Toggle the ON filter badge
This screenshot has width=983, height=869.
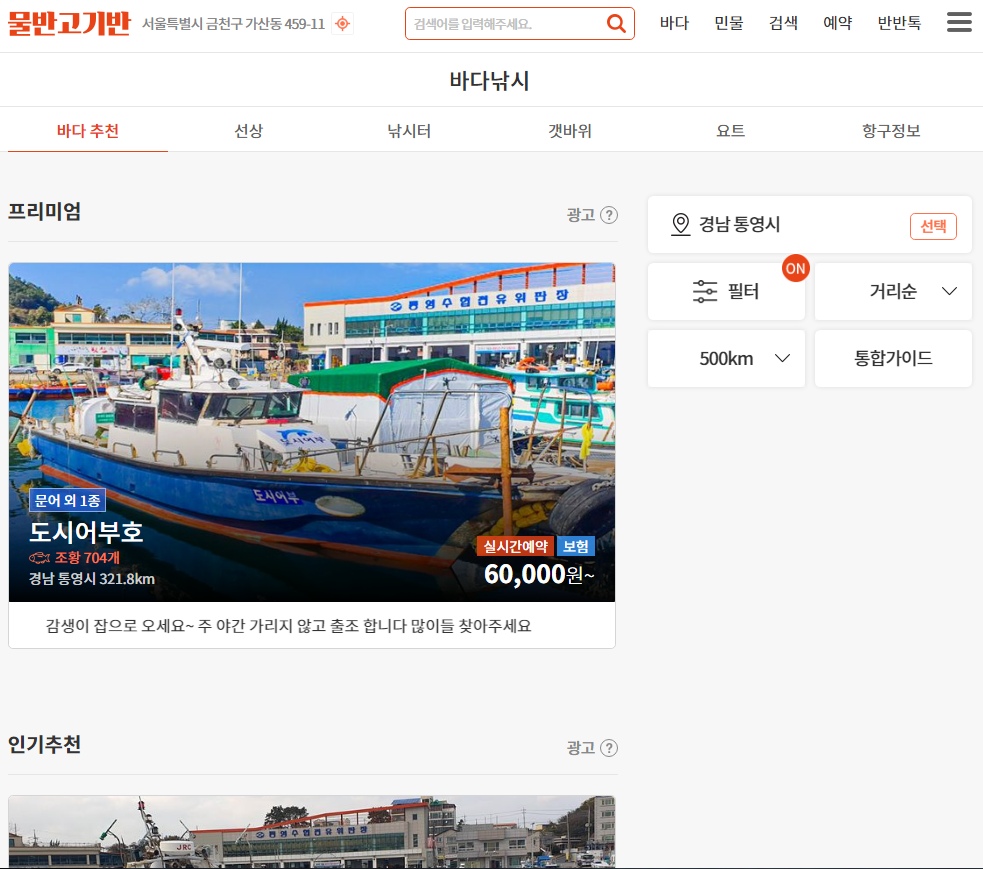pos(795,268)
